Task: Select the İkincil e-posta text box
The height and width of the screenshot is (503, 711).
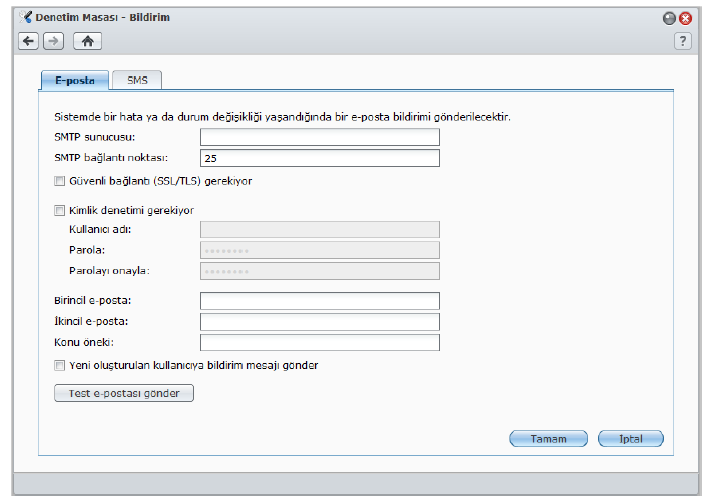Action: pyautogui.click(x=319, y=322)
